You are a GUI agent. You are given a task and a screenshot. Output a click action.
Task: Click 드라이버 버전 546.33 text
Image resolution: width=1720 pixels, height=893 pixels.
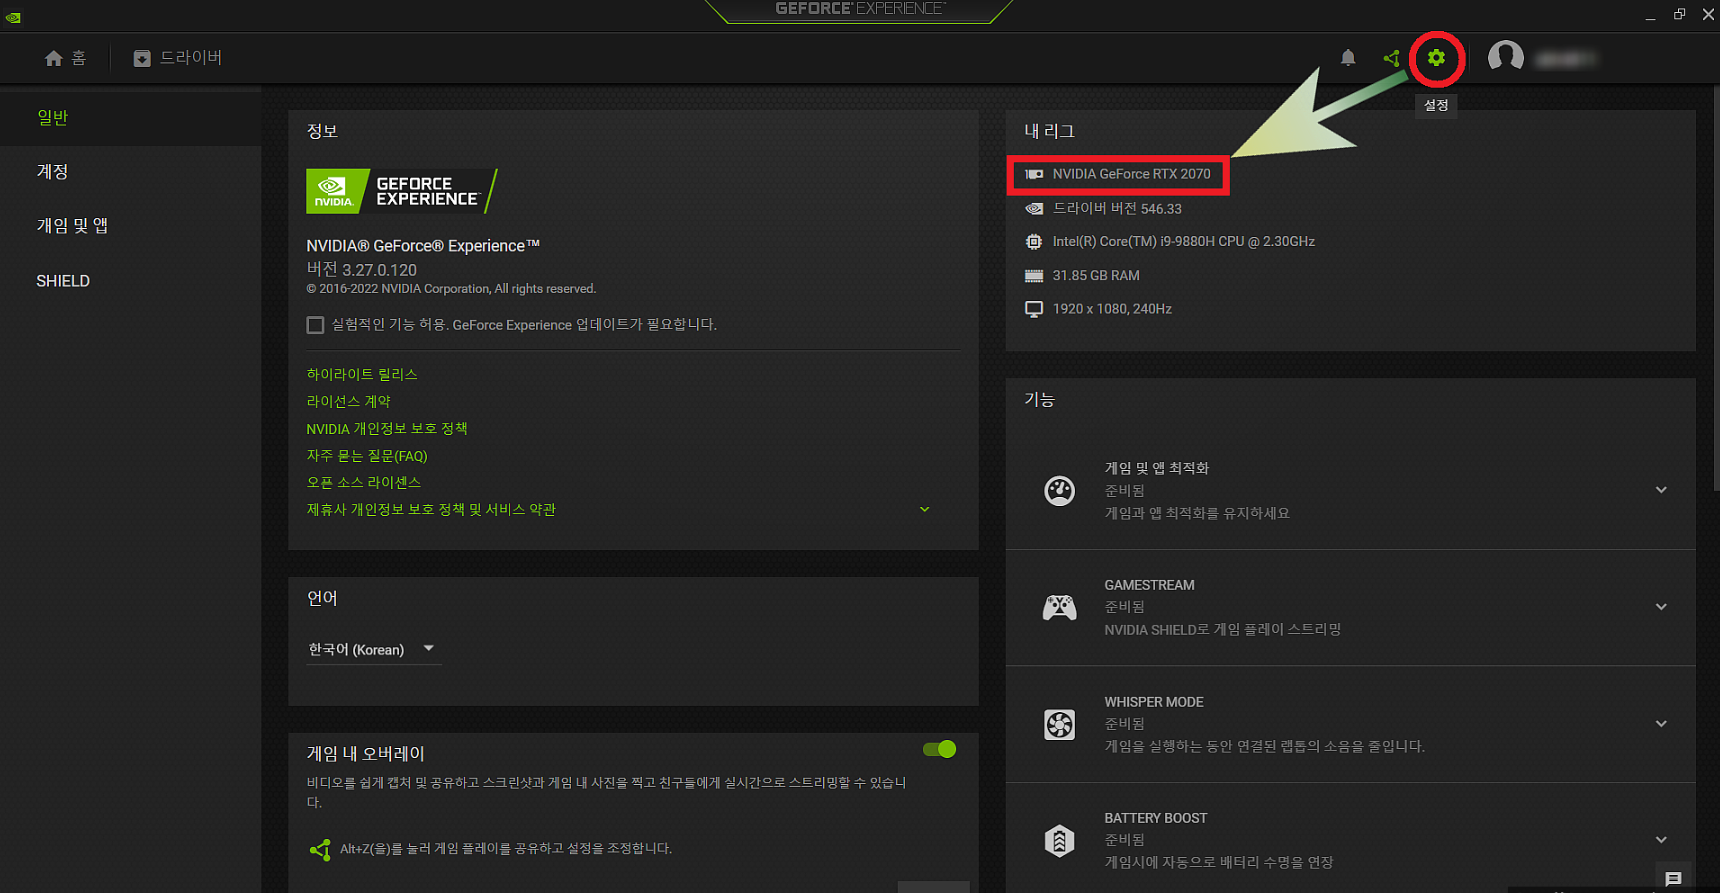click(1117, 209)
